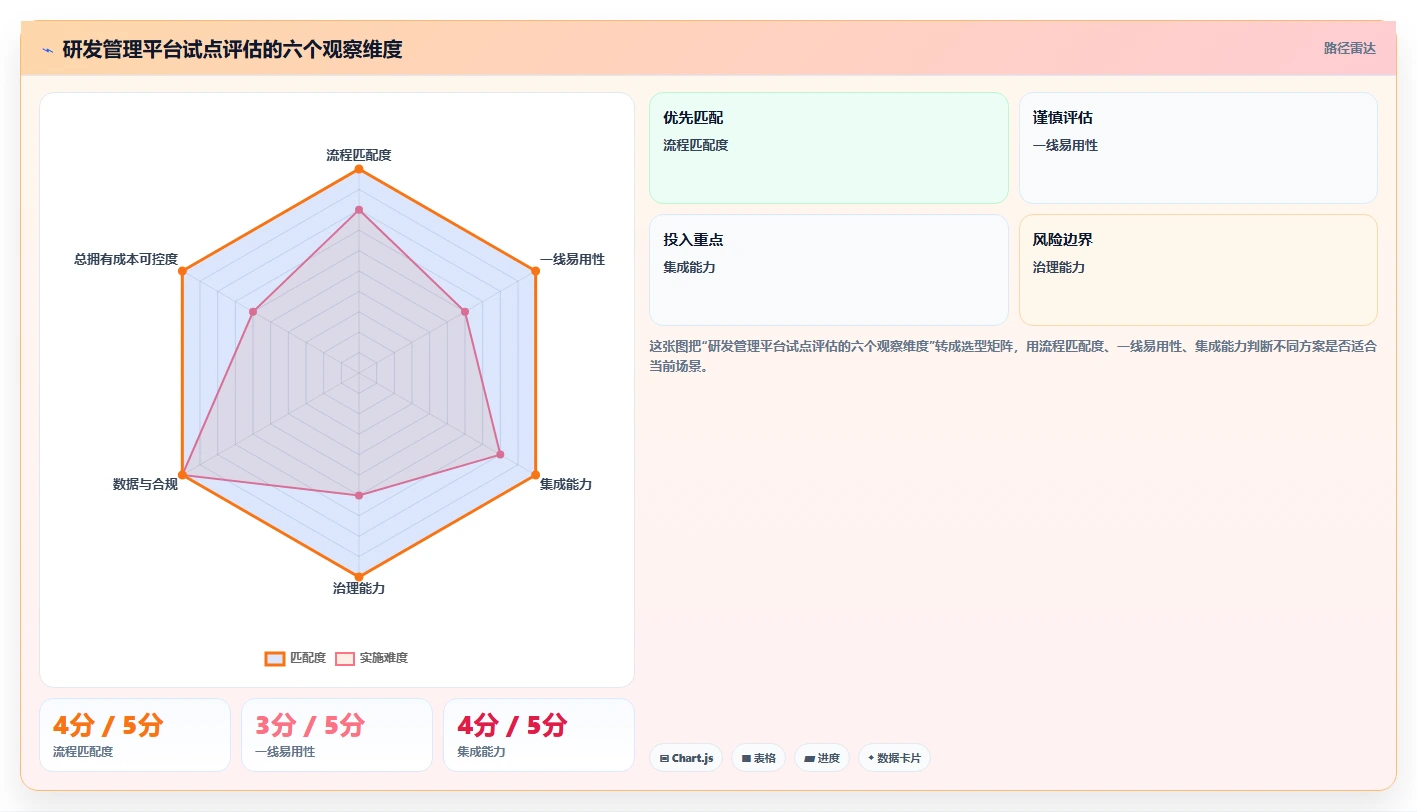Click orange data point at 一线易用性 vertex
The image size is (1417, 812).
[535, 271]
